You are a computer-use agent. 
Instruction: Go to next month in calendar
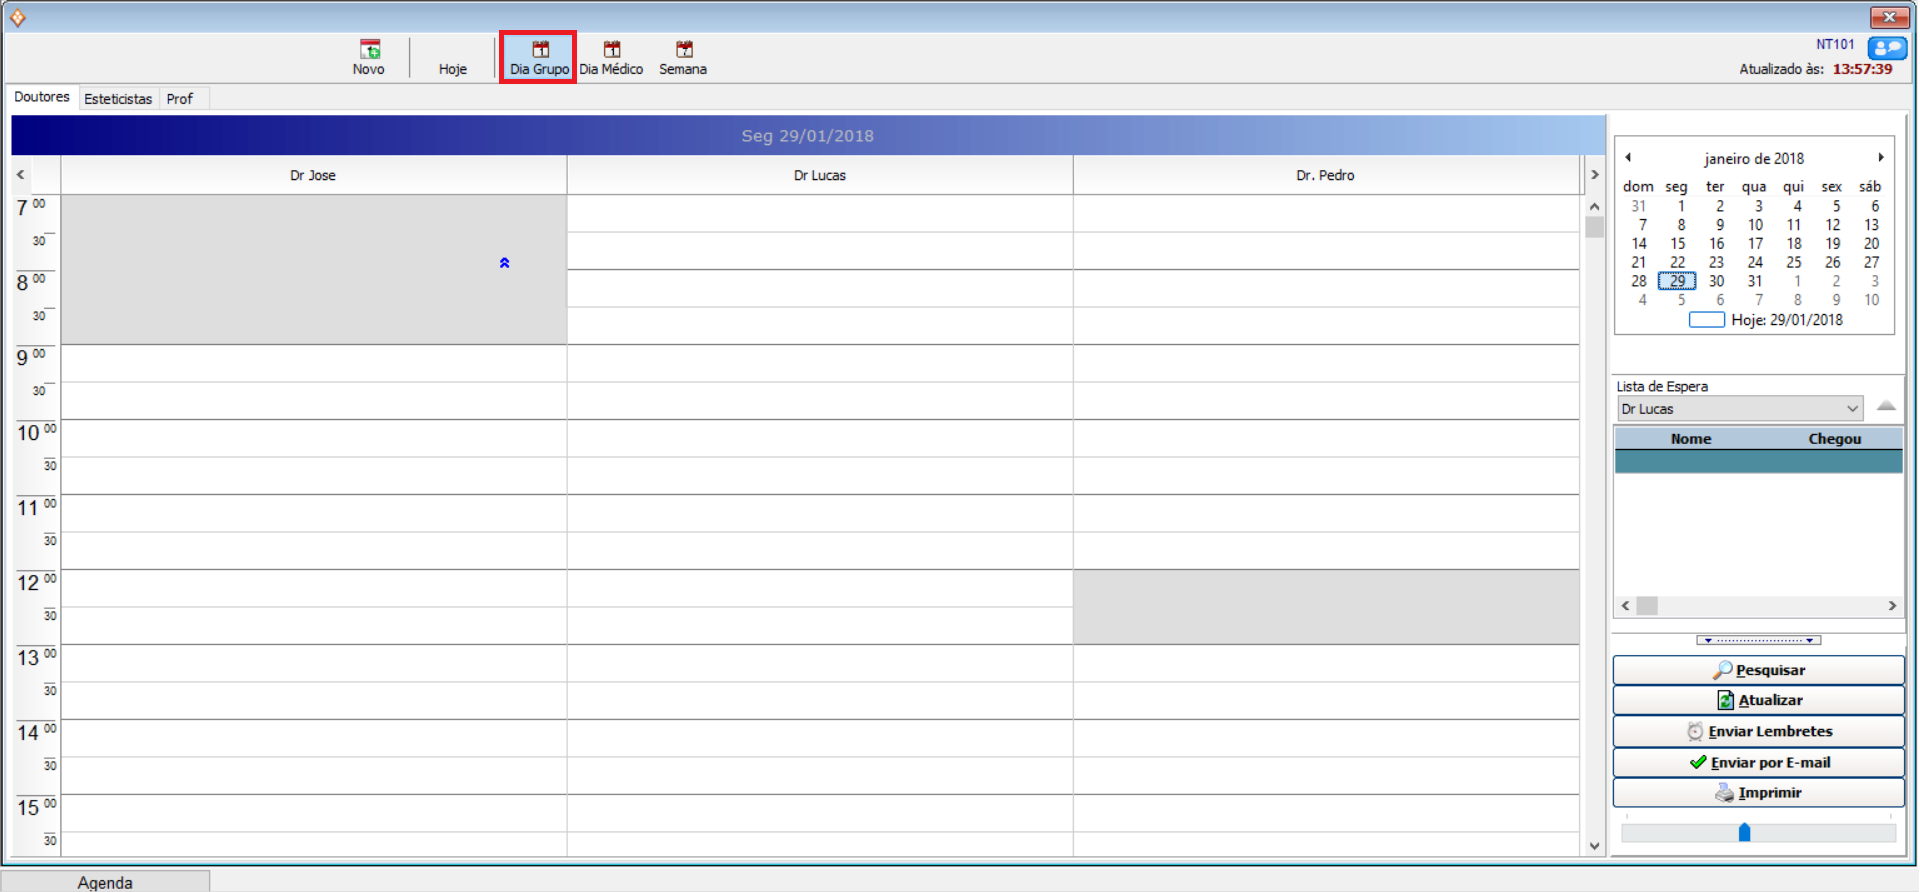(x=1880, y=157)
